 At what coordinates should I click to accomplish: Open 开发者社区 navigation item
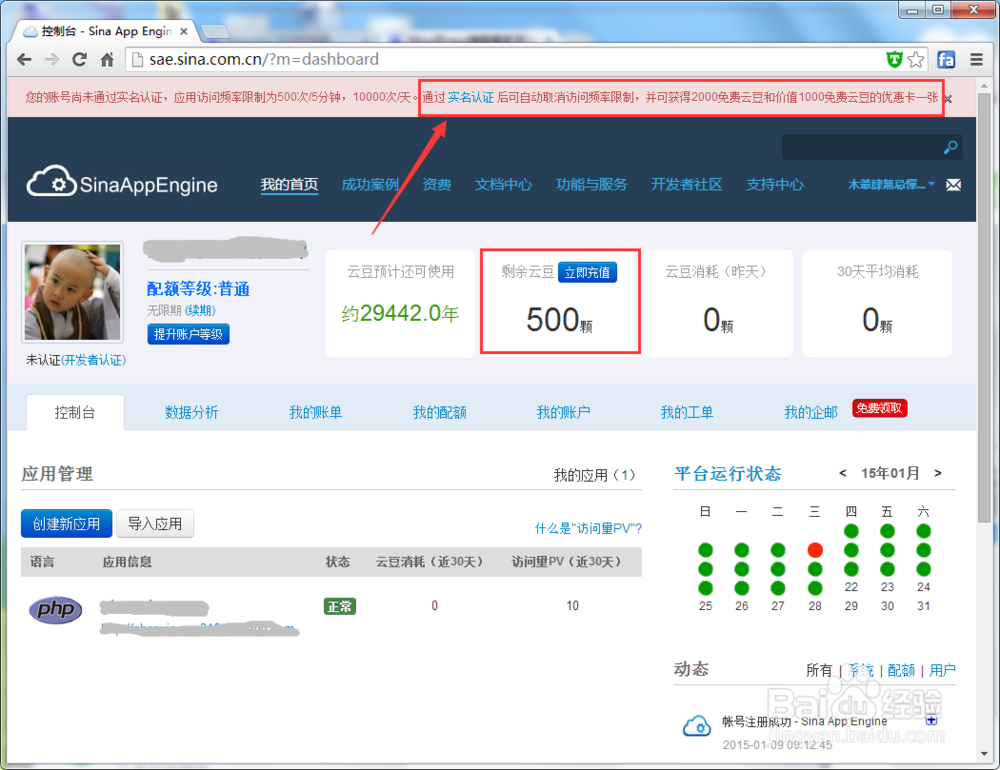(686, 184)
